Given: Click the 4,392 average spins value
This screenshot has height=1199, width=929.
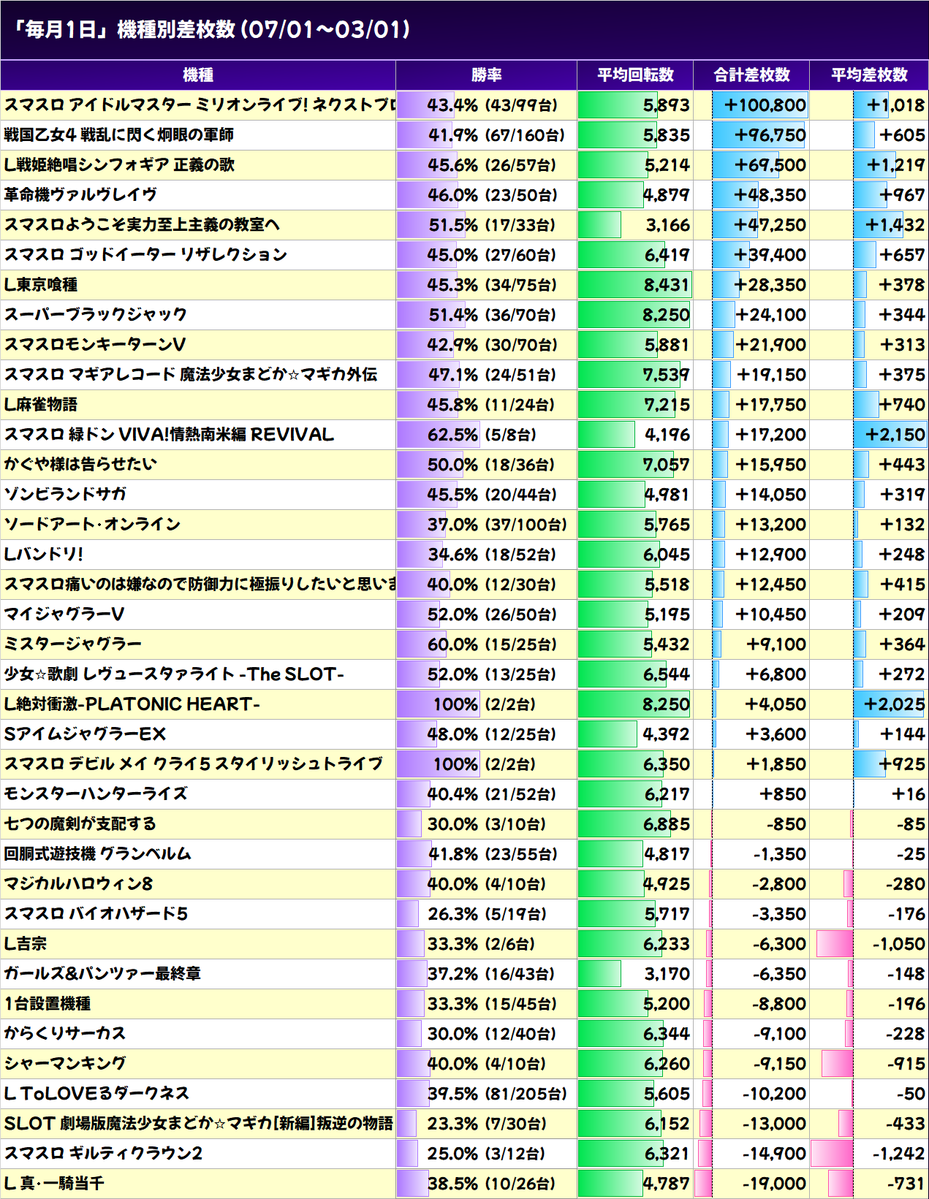Looking at the screenshot, I should point(667,734).
